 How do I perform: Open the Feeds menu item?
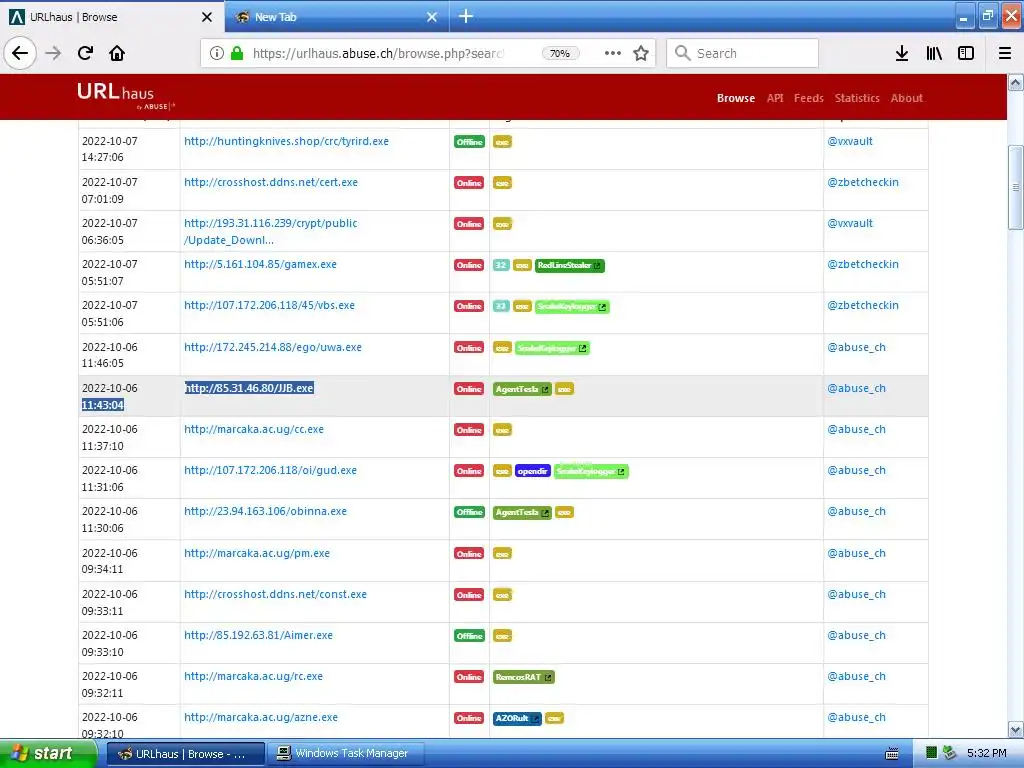tap(808, 98)
